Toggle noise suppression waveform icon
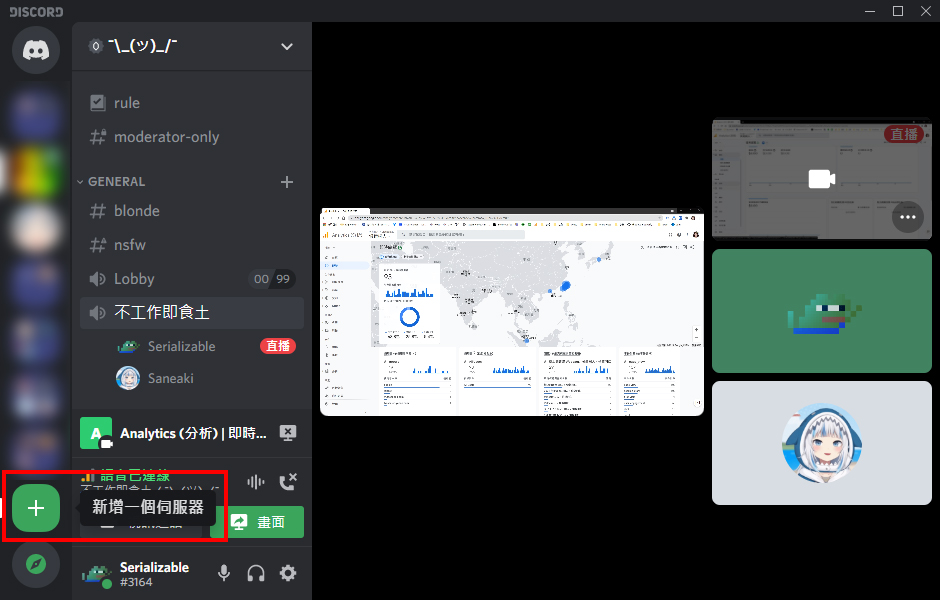Screen dimensions: 940x600 click(x=256, y=482)
